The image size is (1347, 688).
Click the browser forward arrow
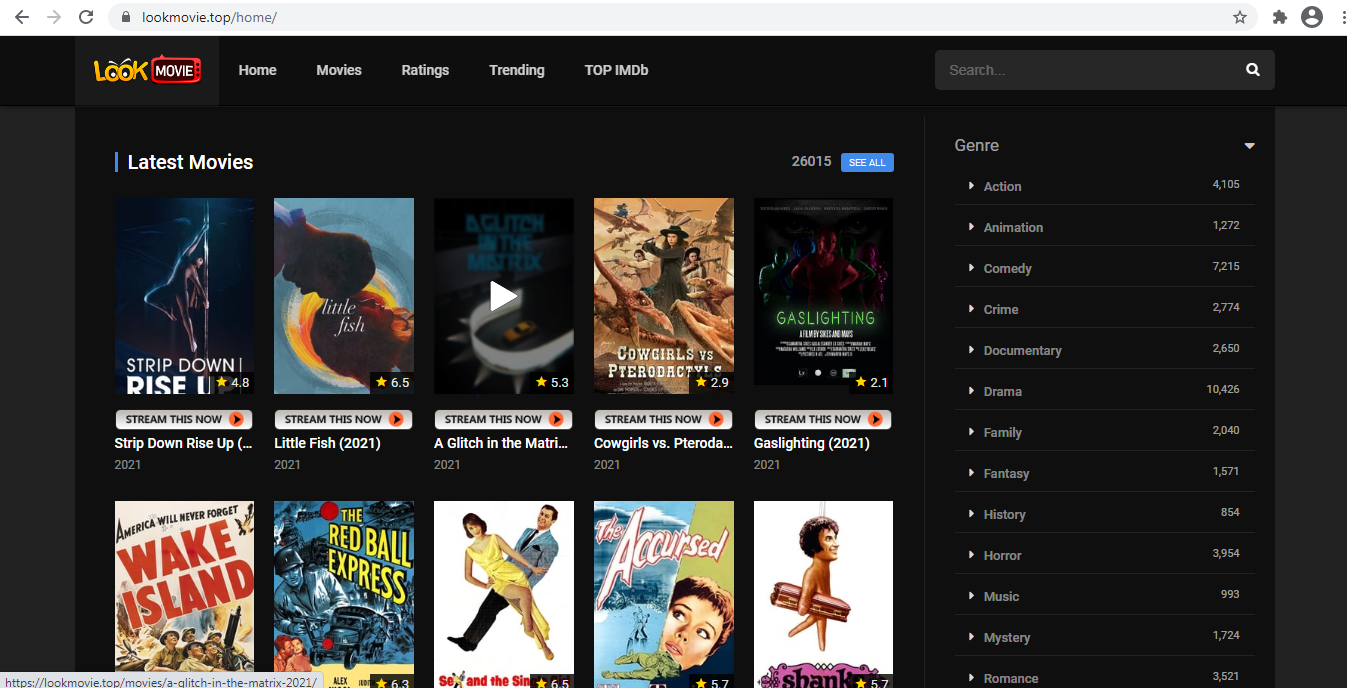[54, 17]
